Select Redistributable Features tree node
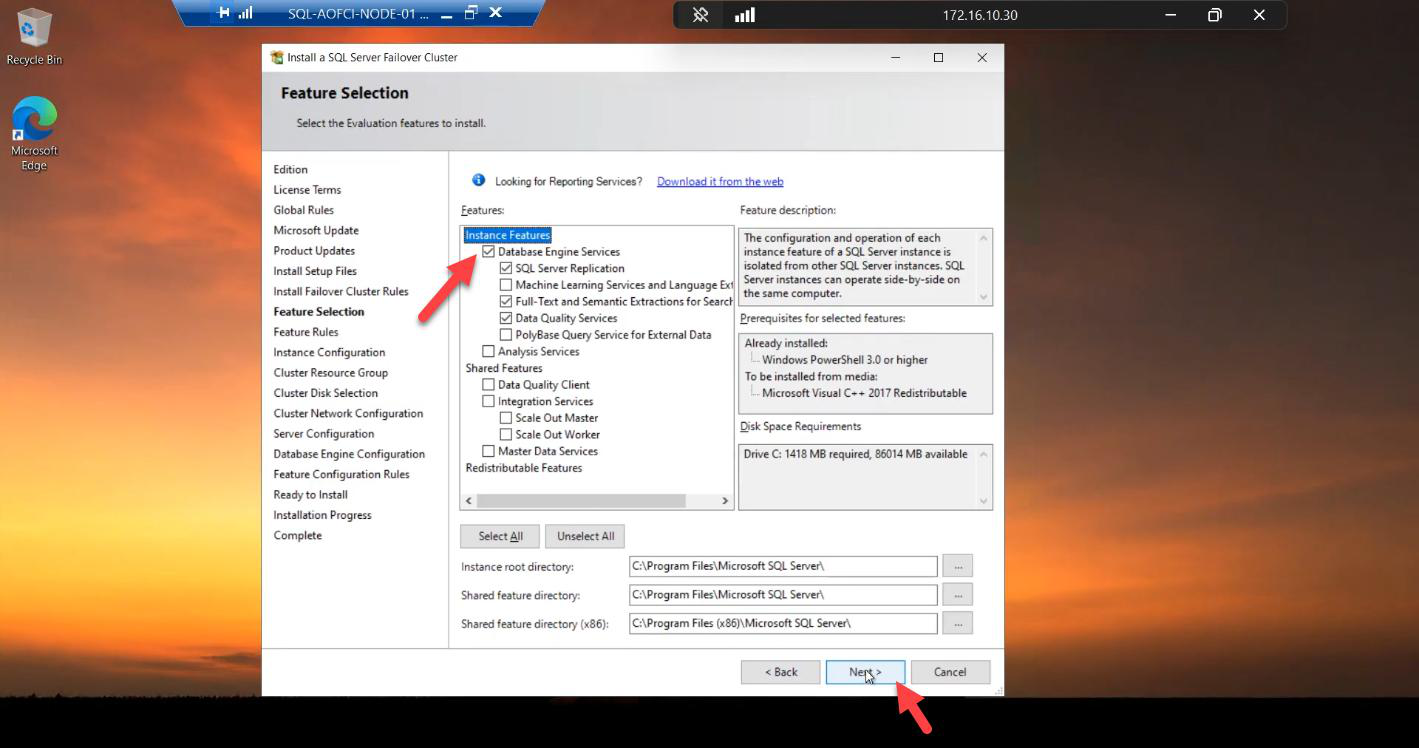Screen dimensions: 1419x748 524,468
